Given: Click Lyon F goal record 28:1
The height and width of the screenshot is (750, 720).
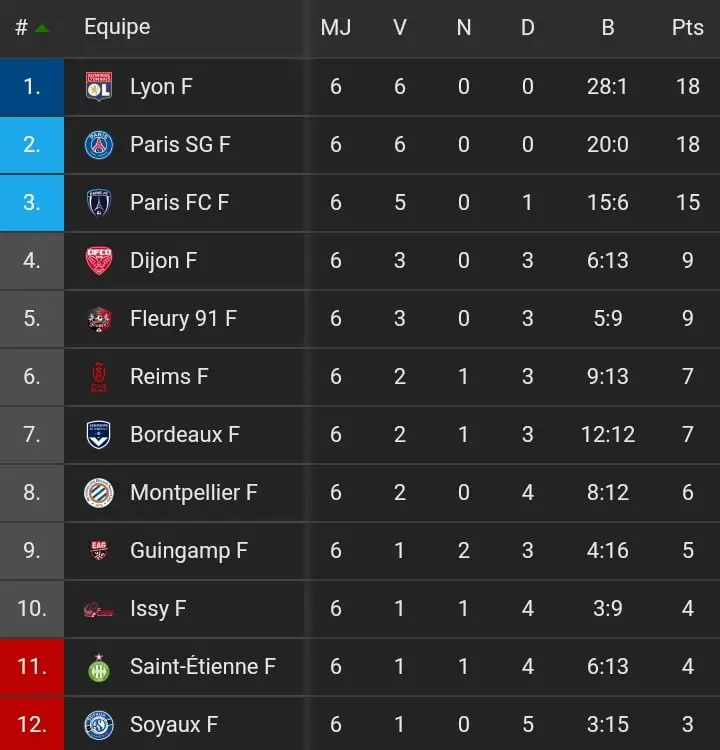Looking at the screenshot, I should [607, 87].
